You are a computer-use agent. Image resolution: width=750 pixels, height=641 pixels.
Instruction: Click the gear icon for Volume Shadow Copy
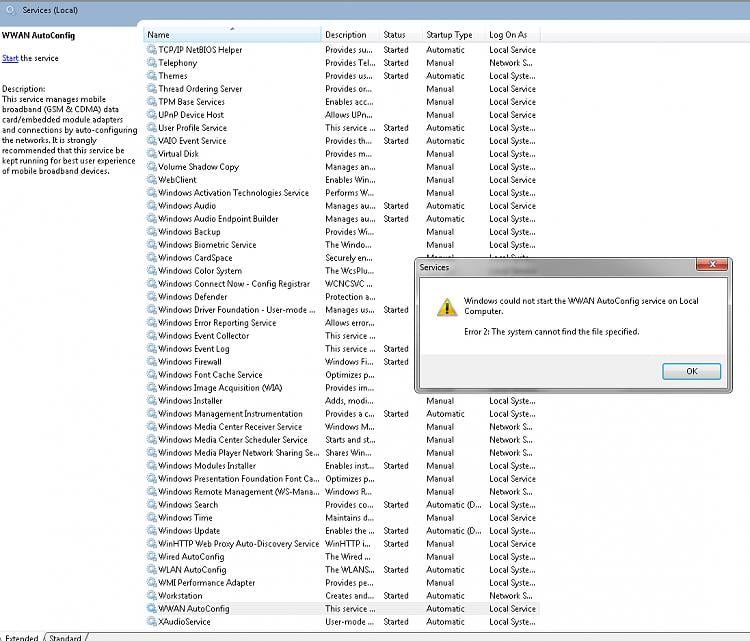(152, 166)
